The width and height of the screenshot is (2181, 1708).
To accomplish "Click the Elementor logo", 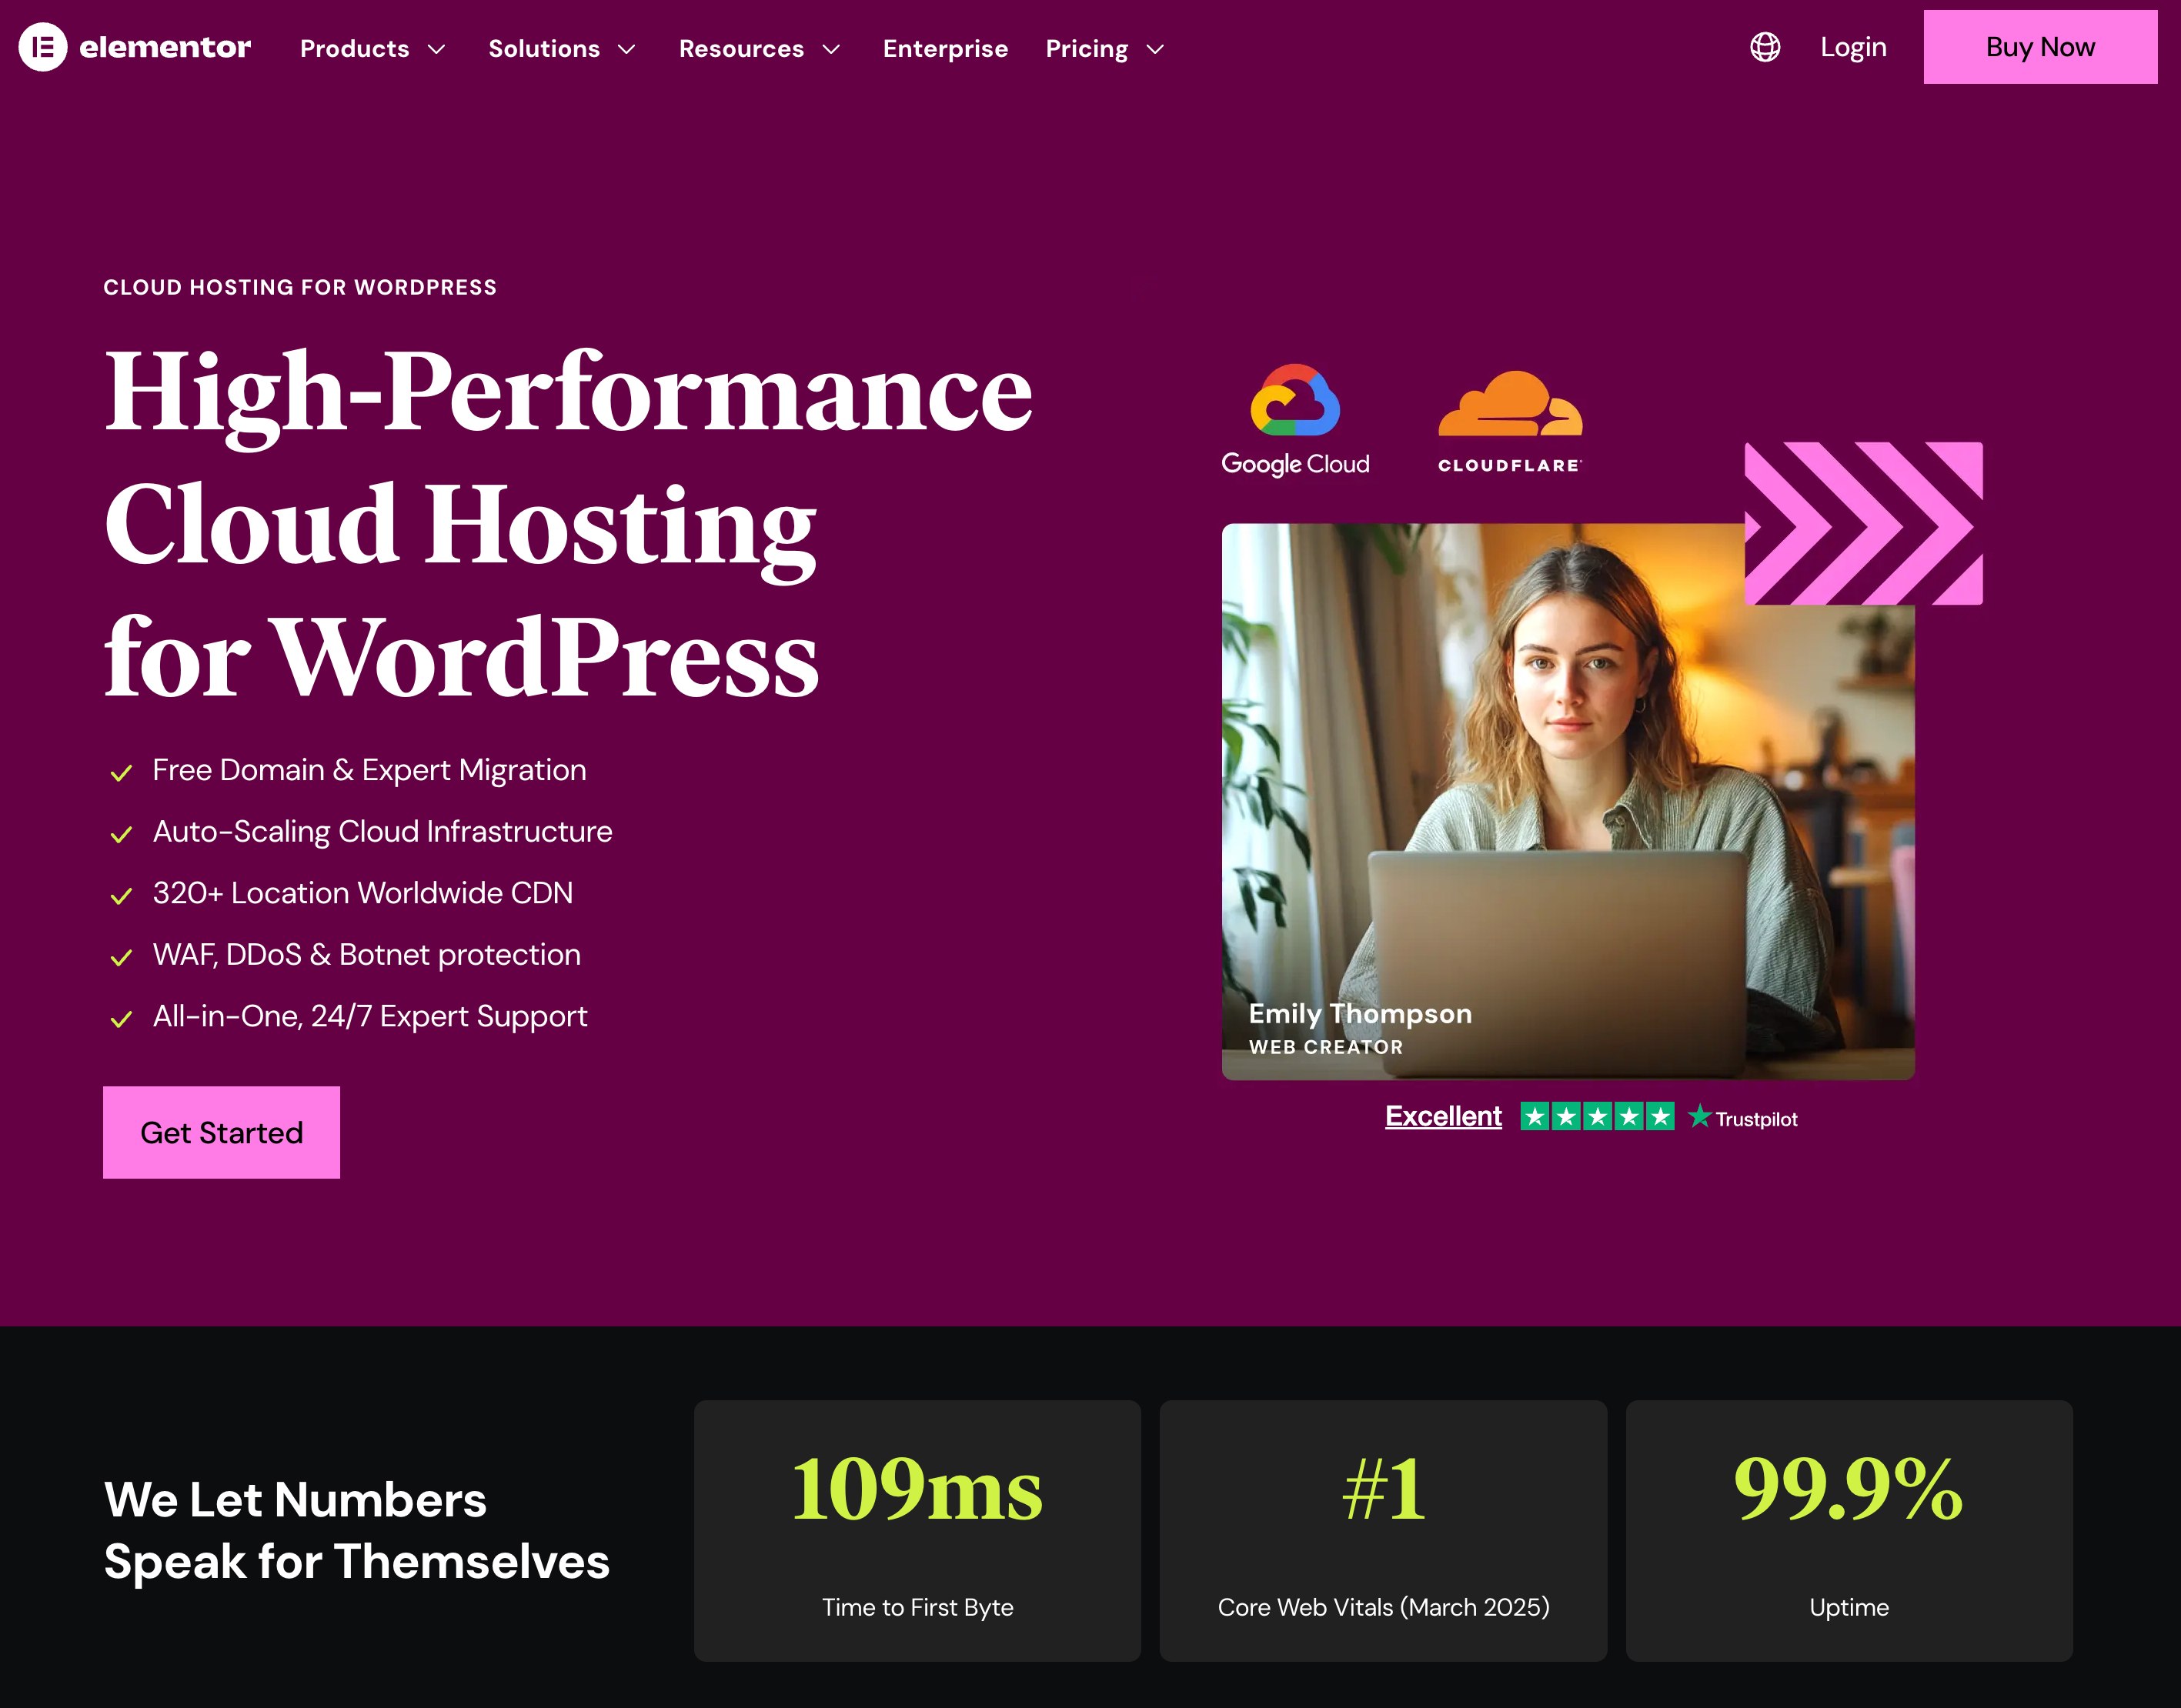I will [134, 46].
